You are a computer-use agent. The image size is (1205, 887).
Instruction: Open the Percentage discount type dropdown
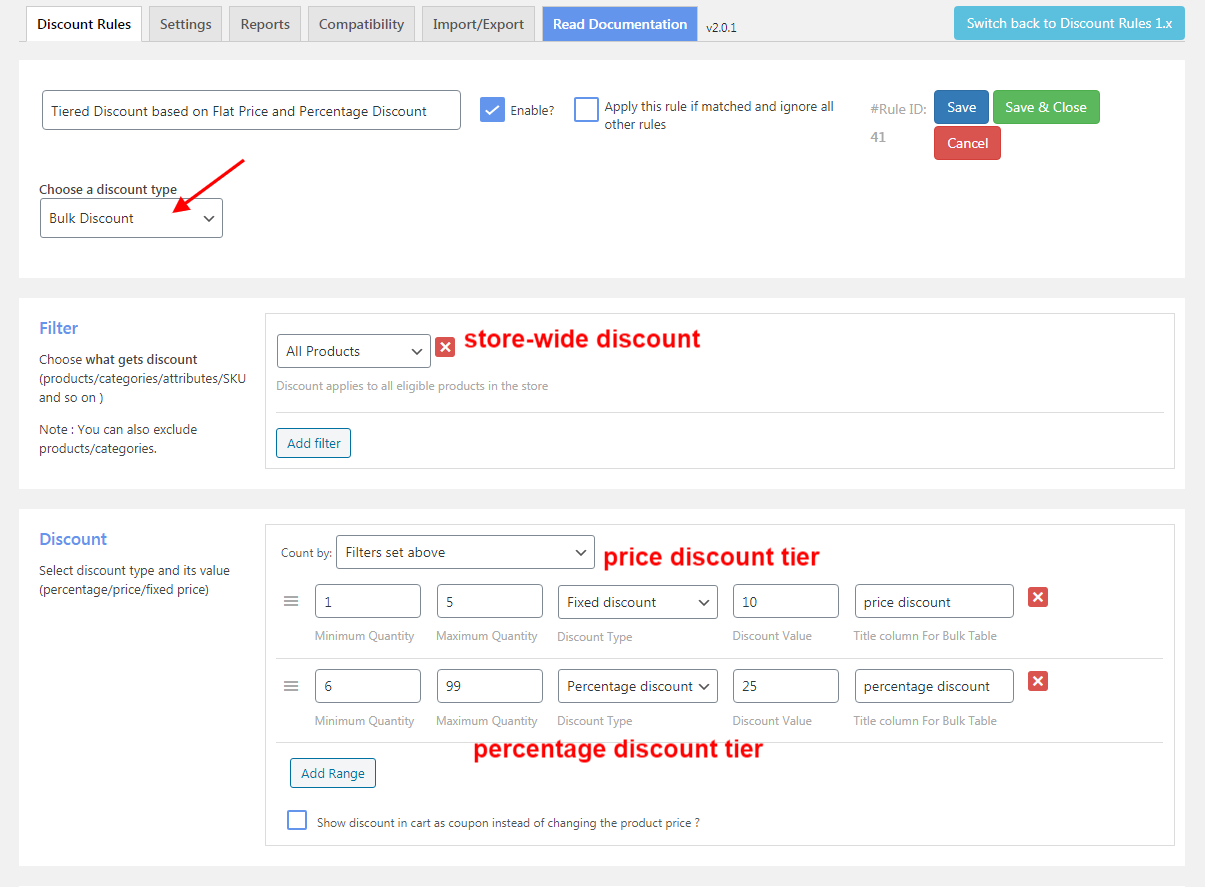[637, 685]
